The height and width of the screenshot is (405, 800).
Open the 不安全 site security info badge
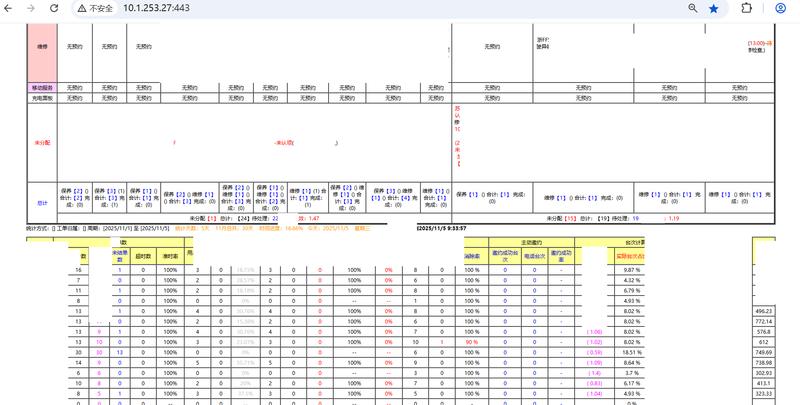click(x=95, y=8)
